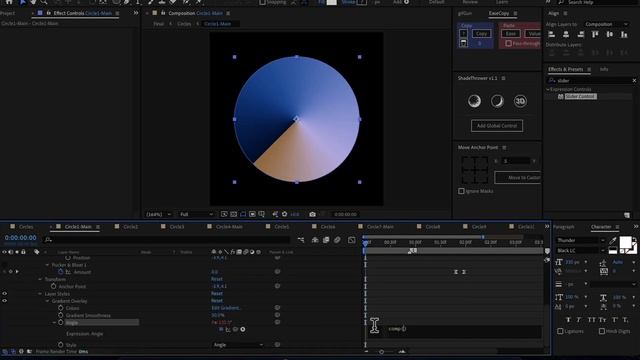640x360 pixels.
Task: Click the align bottom edges icon
Action: (x=624, y=35)
